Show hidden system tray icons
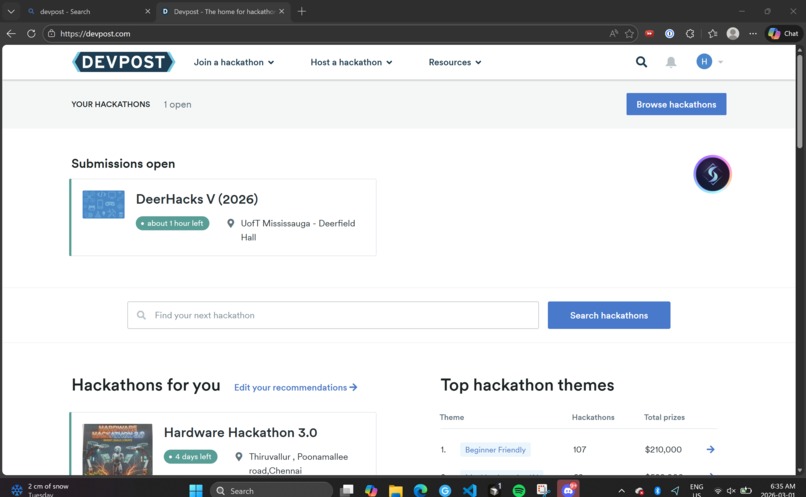 (x=621, y=490)
